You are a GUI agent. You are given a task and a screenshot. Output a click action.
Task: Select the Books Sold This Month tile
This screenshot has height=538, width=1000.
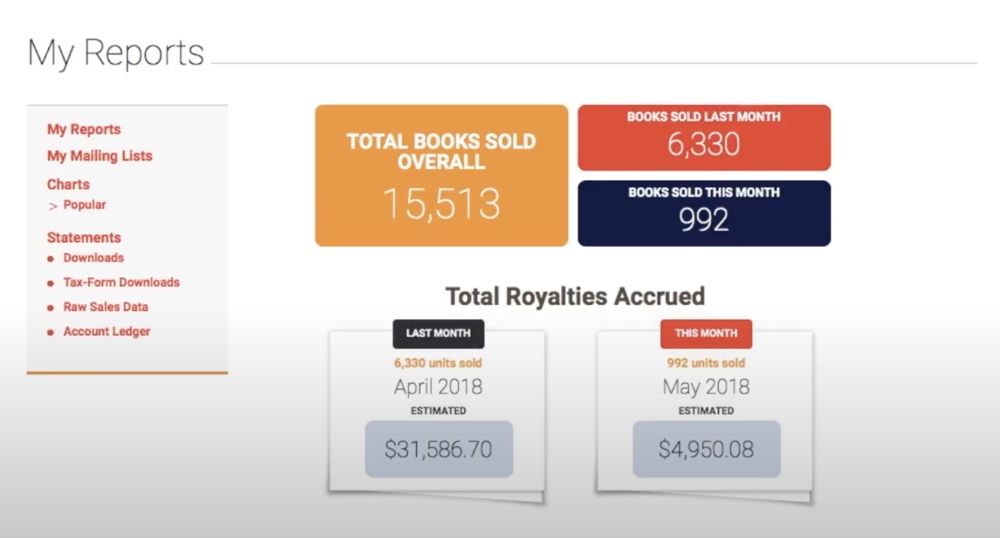pyautogui.click(x=704, y=213)
